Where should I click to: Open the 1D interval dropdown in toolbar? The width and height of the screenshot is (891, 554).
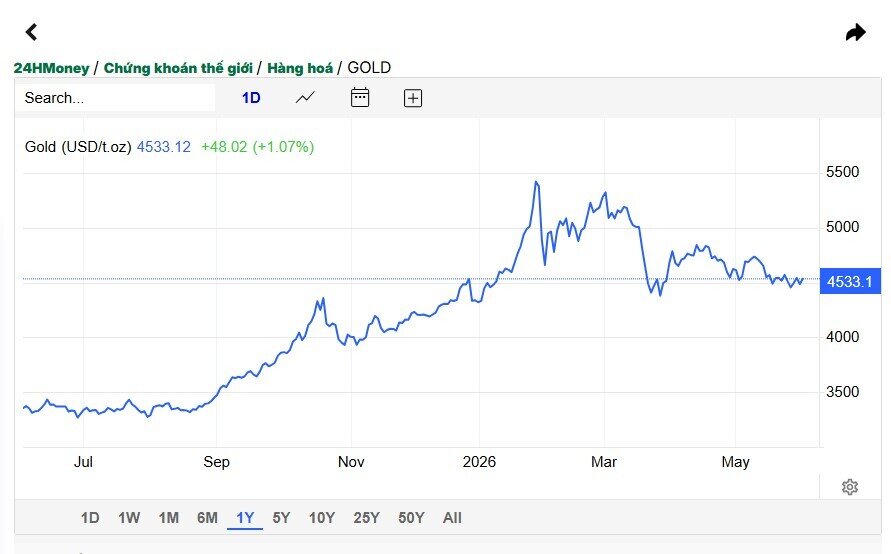pos(251,98)
